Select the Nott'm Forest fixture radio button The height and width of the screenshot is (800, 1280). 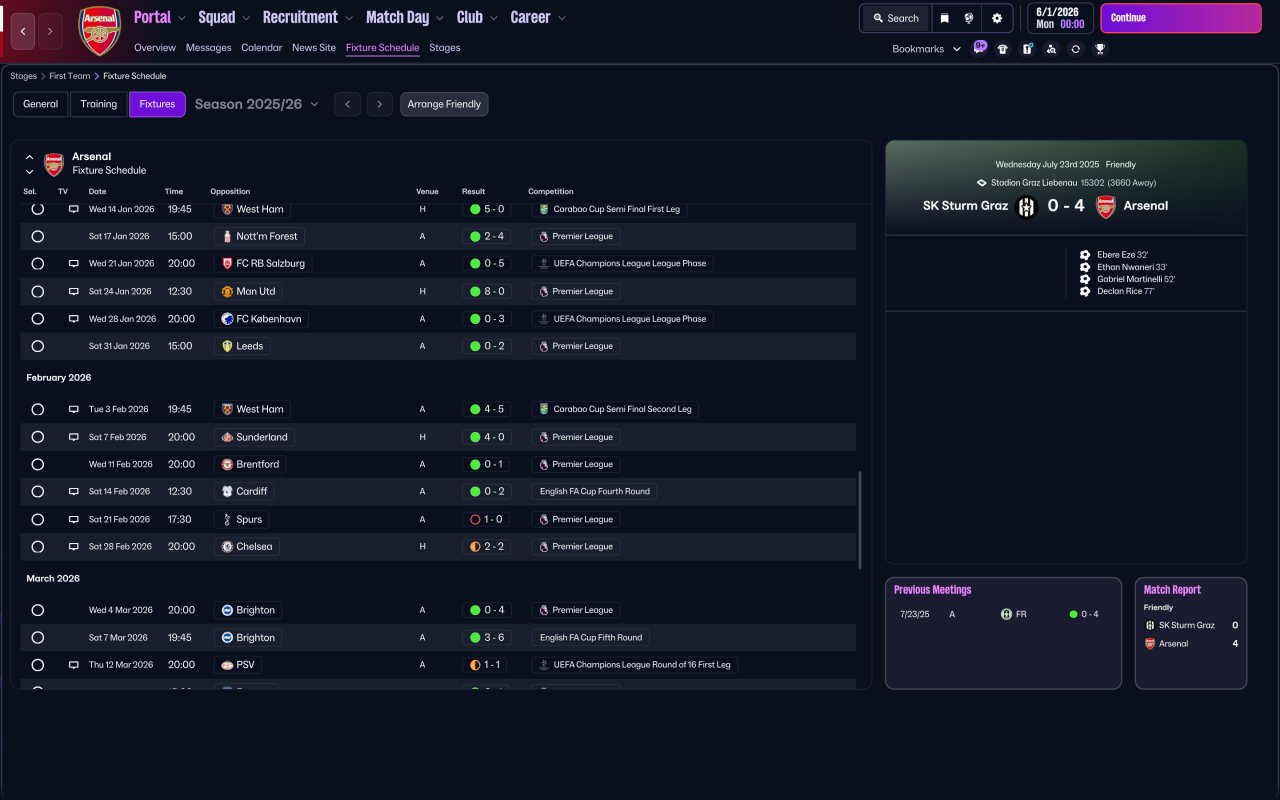(x=38, y=237)
